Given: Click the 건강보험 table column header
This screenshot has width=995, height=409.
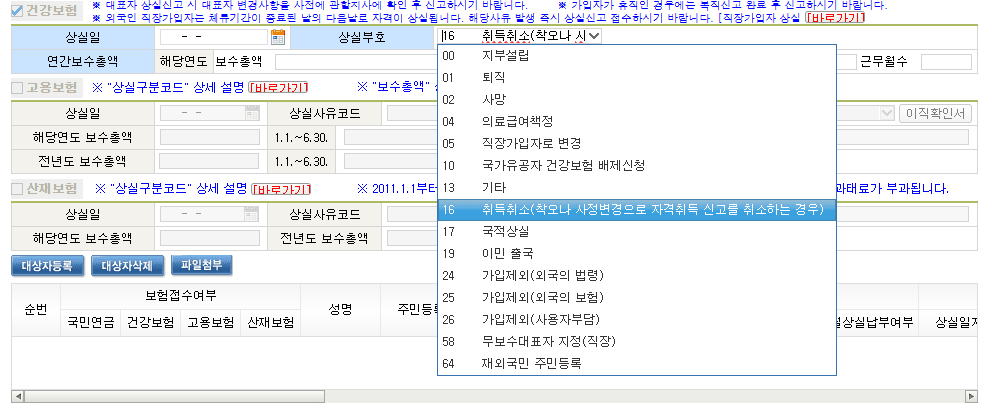Looking at the screenshot, I should click(150, 323).
